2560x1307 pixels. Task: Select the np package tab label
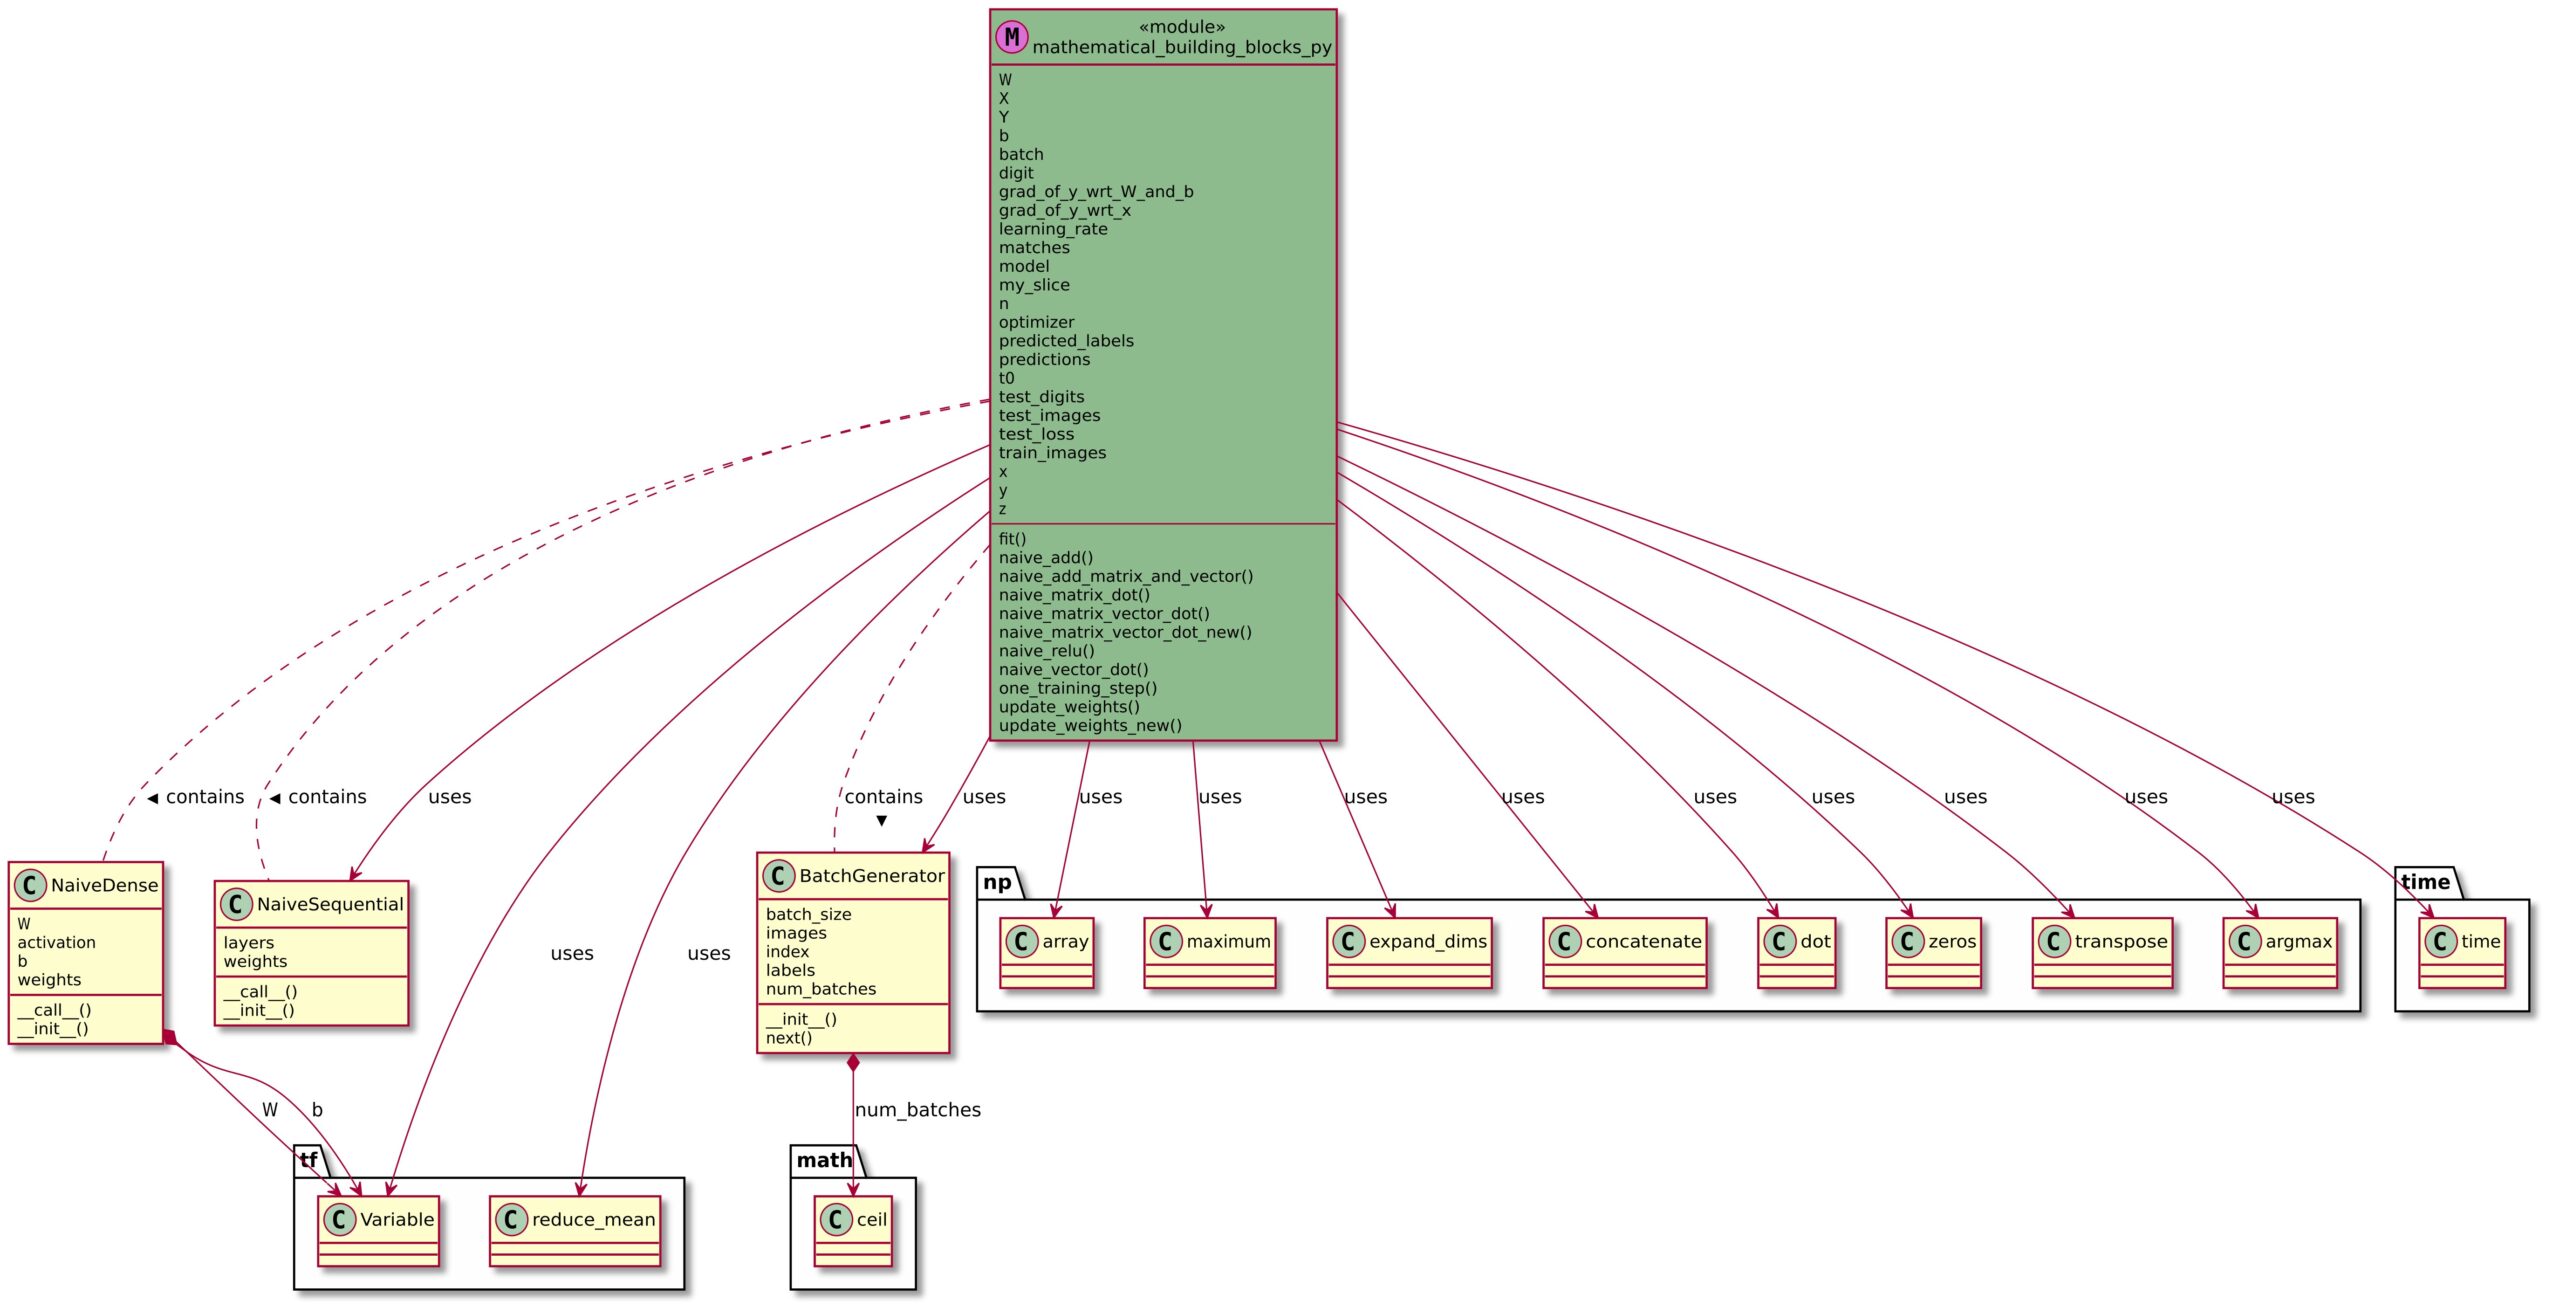pyautogui.click(x=997, y=882)
